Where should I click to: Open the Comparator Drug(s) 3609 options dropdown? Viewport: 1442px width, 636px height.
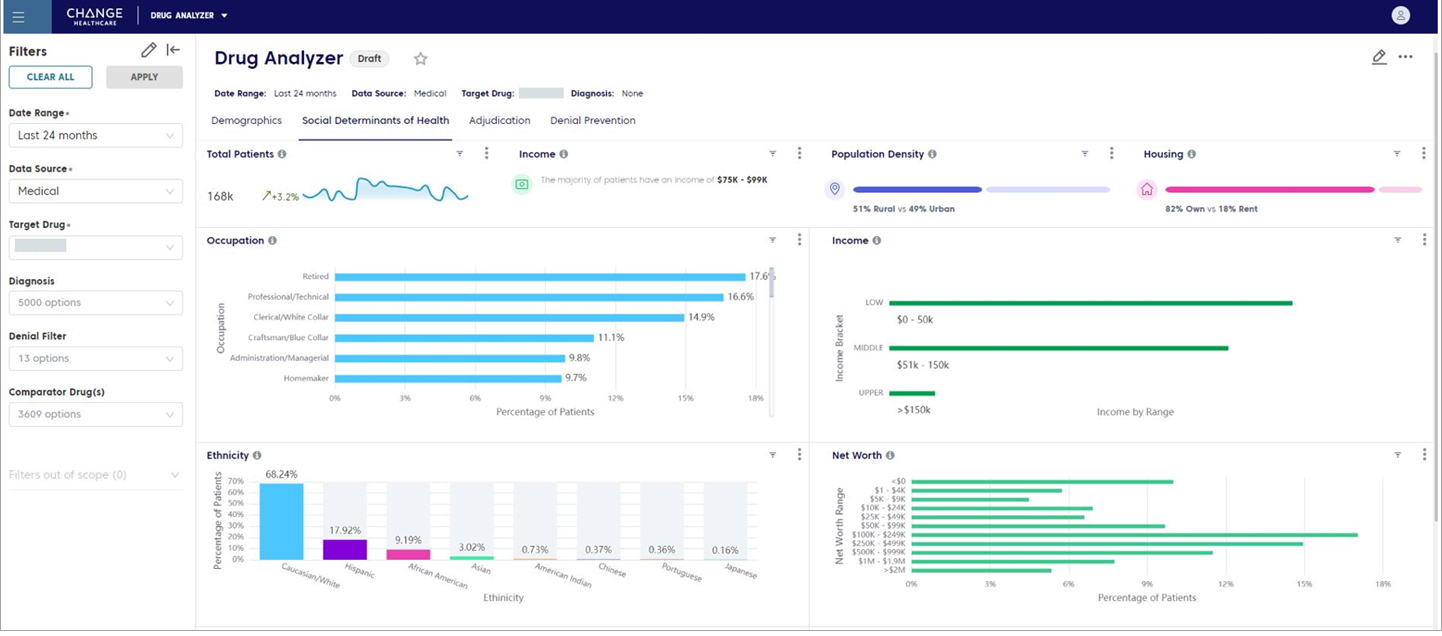click(x=96, y=414)
